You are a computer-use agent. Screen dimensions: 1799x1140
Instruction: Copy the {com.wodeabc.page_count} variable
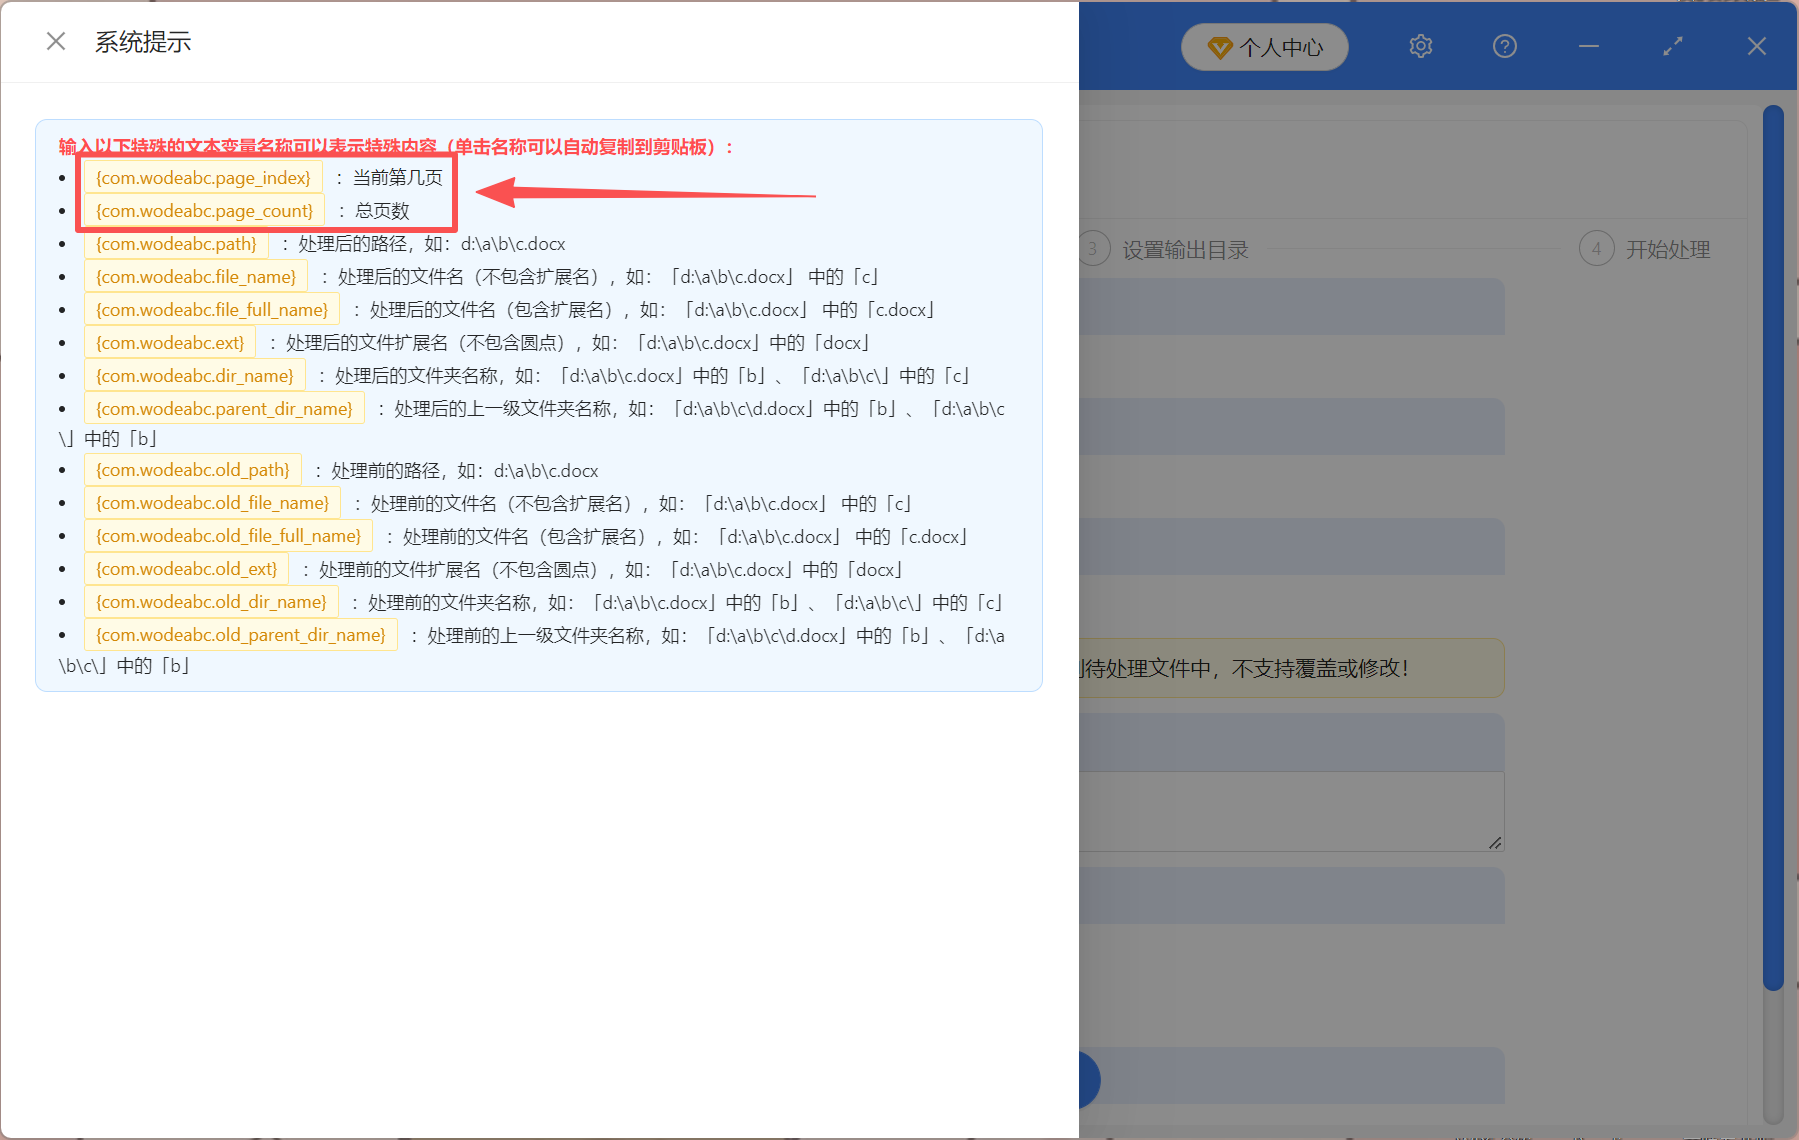coord(203,211)
